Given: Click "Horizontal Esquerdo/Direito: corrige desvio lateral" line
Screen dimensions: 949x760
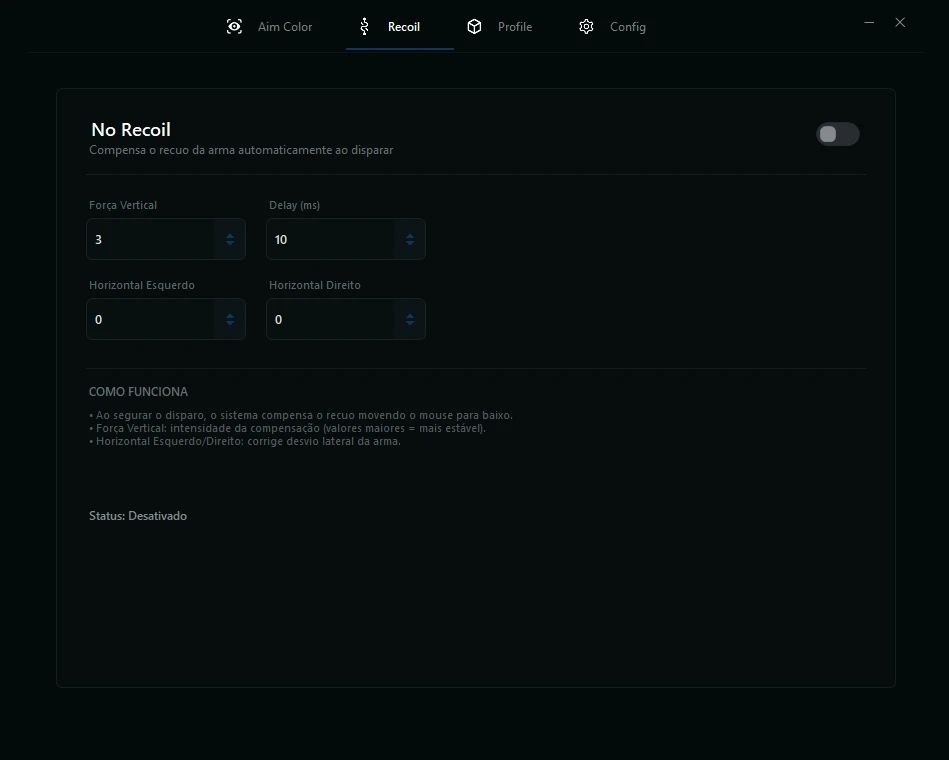Looking at the screenshot, I should [245, 441].
